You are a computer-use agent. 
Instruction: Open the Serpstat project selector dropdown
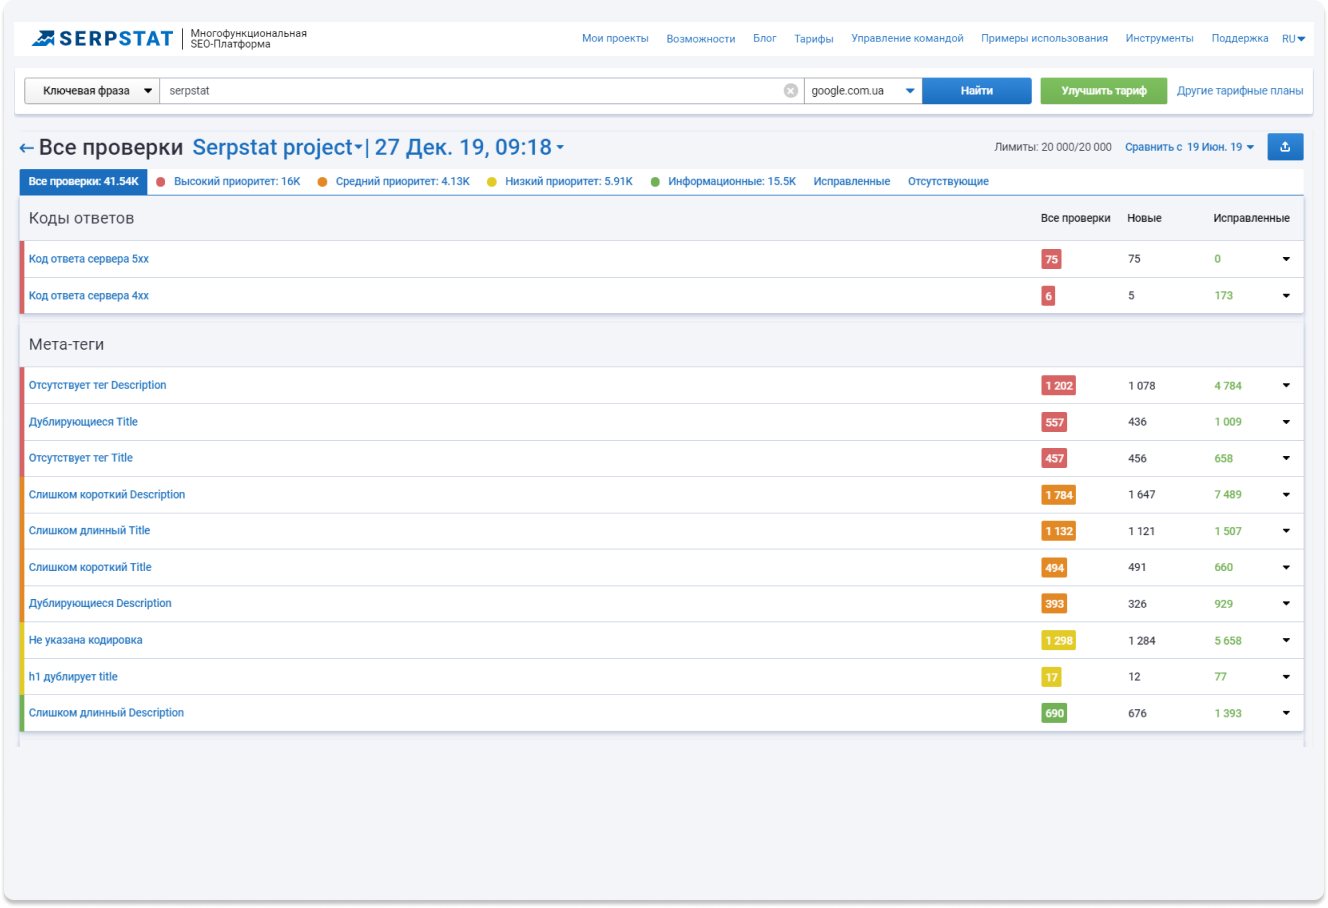coord(277,147)
